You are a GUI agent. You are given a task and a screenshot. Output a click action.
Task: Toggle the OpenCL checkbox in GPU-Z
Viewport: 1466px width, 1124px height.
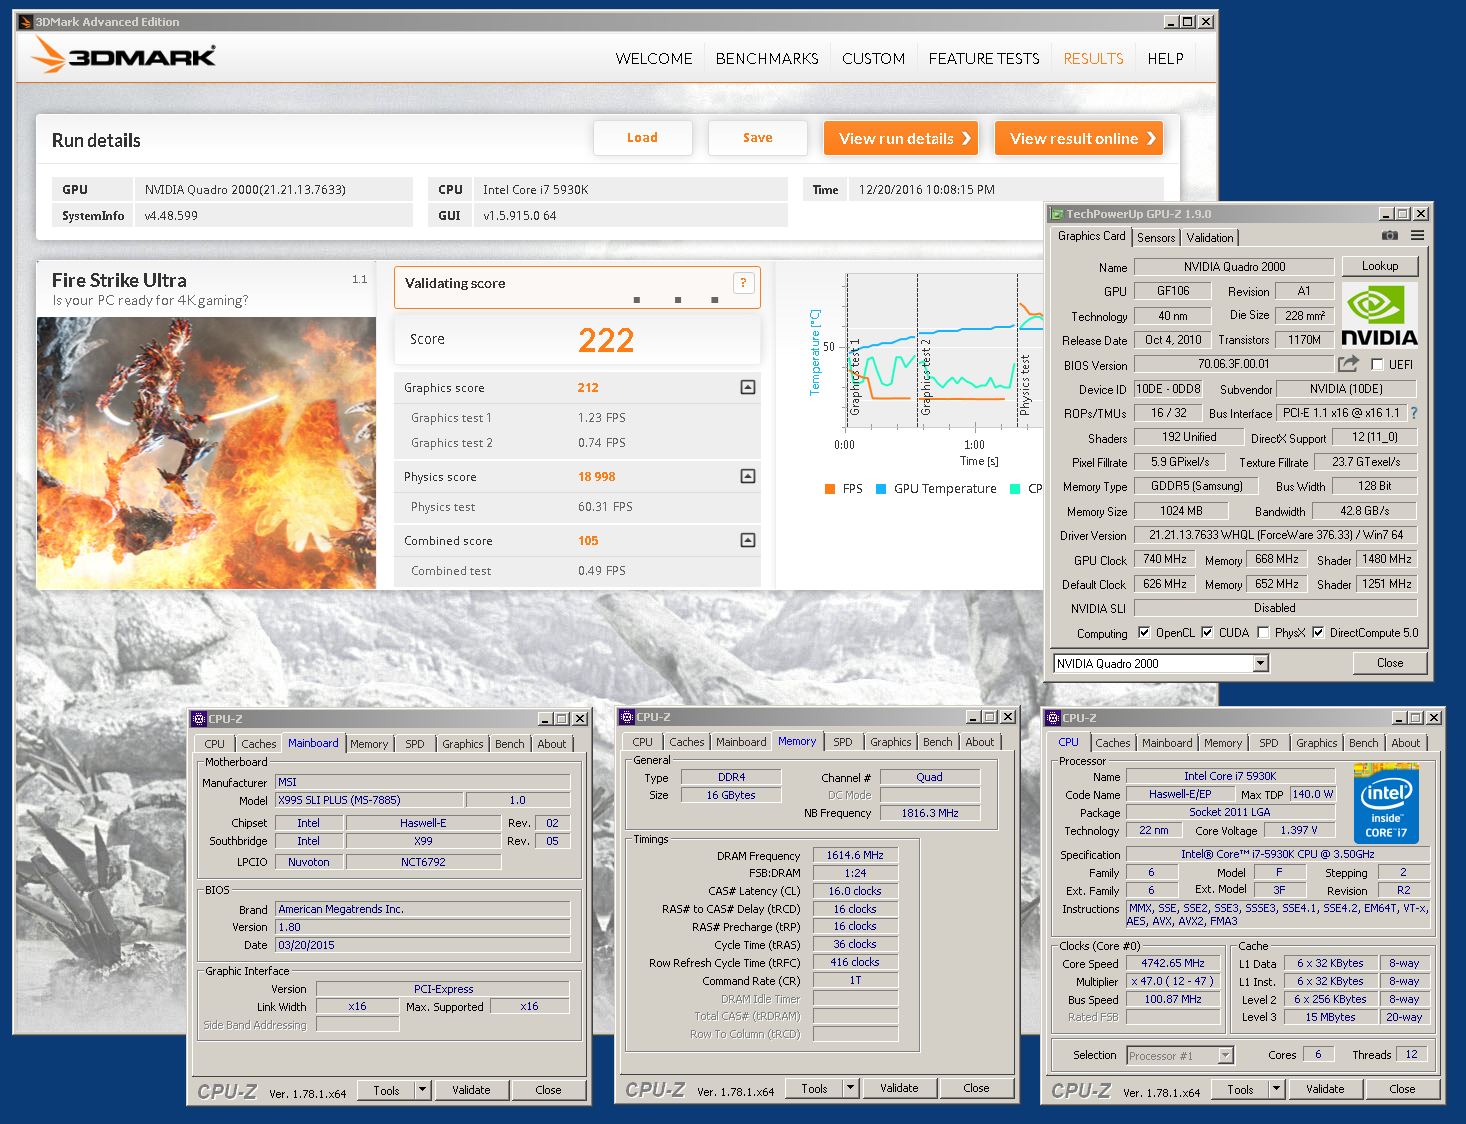coord(1144,633)
